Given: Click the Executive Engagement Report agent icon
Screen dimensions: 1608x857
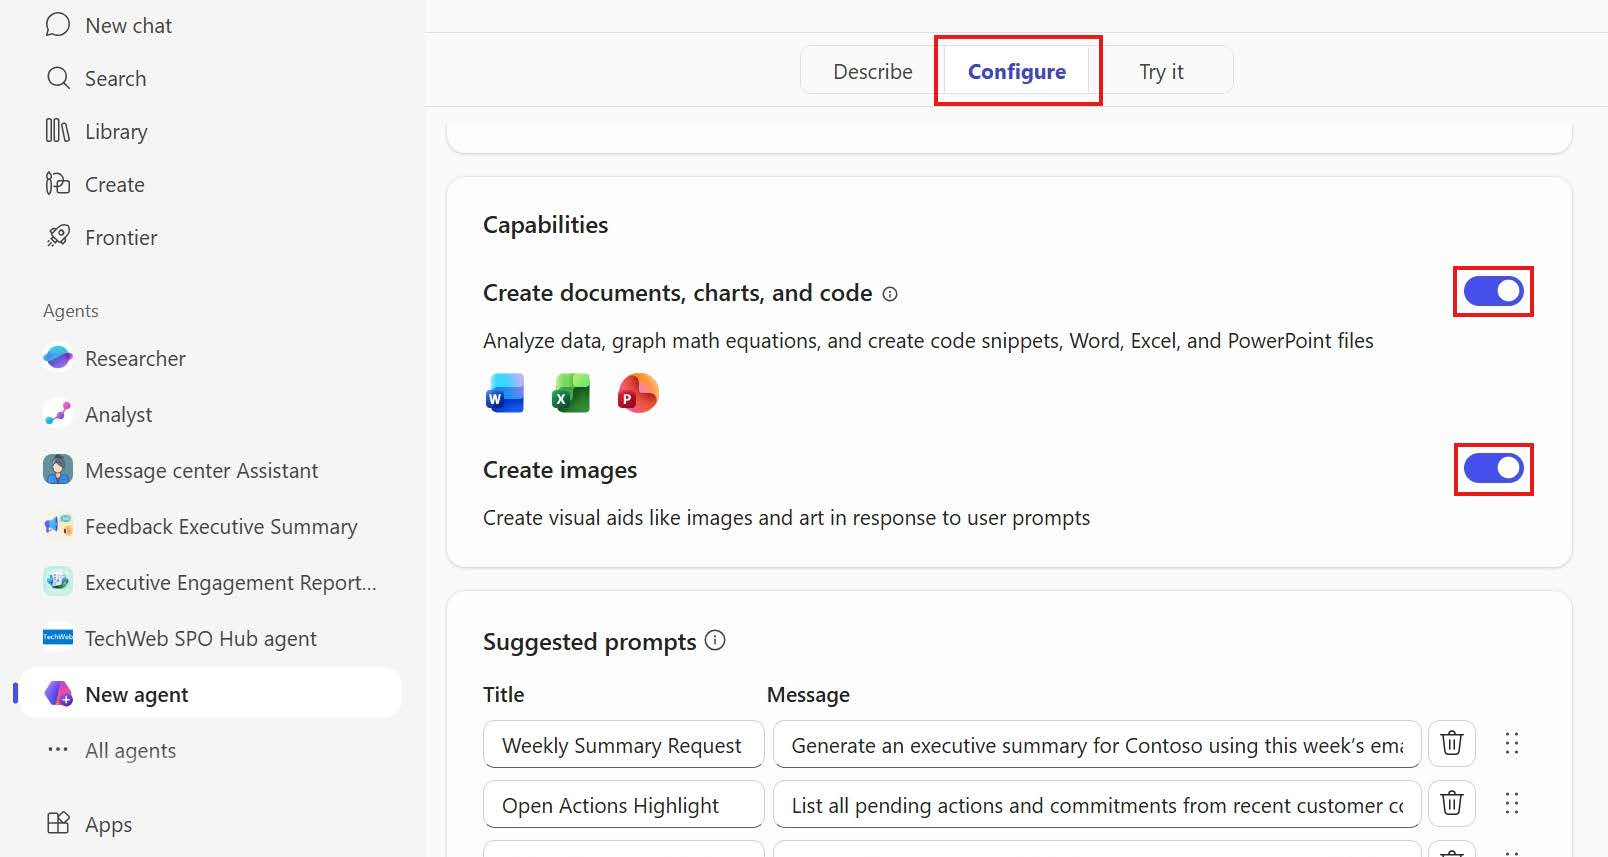Looking at the screenshot, I should 58,582.
